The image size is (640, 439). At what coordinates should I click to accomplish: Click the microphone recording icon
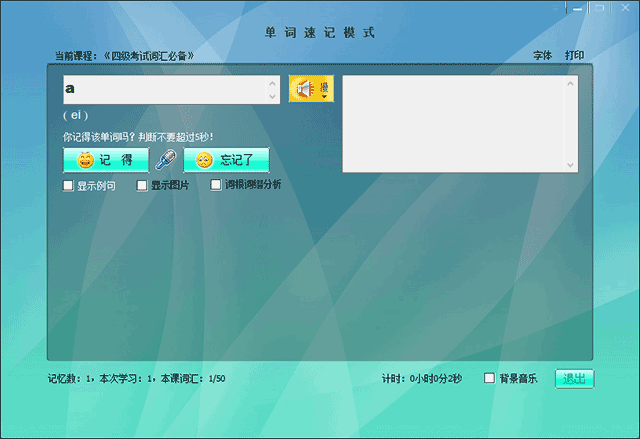pyautogui.click(x=166, y=159)
